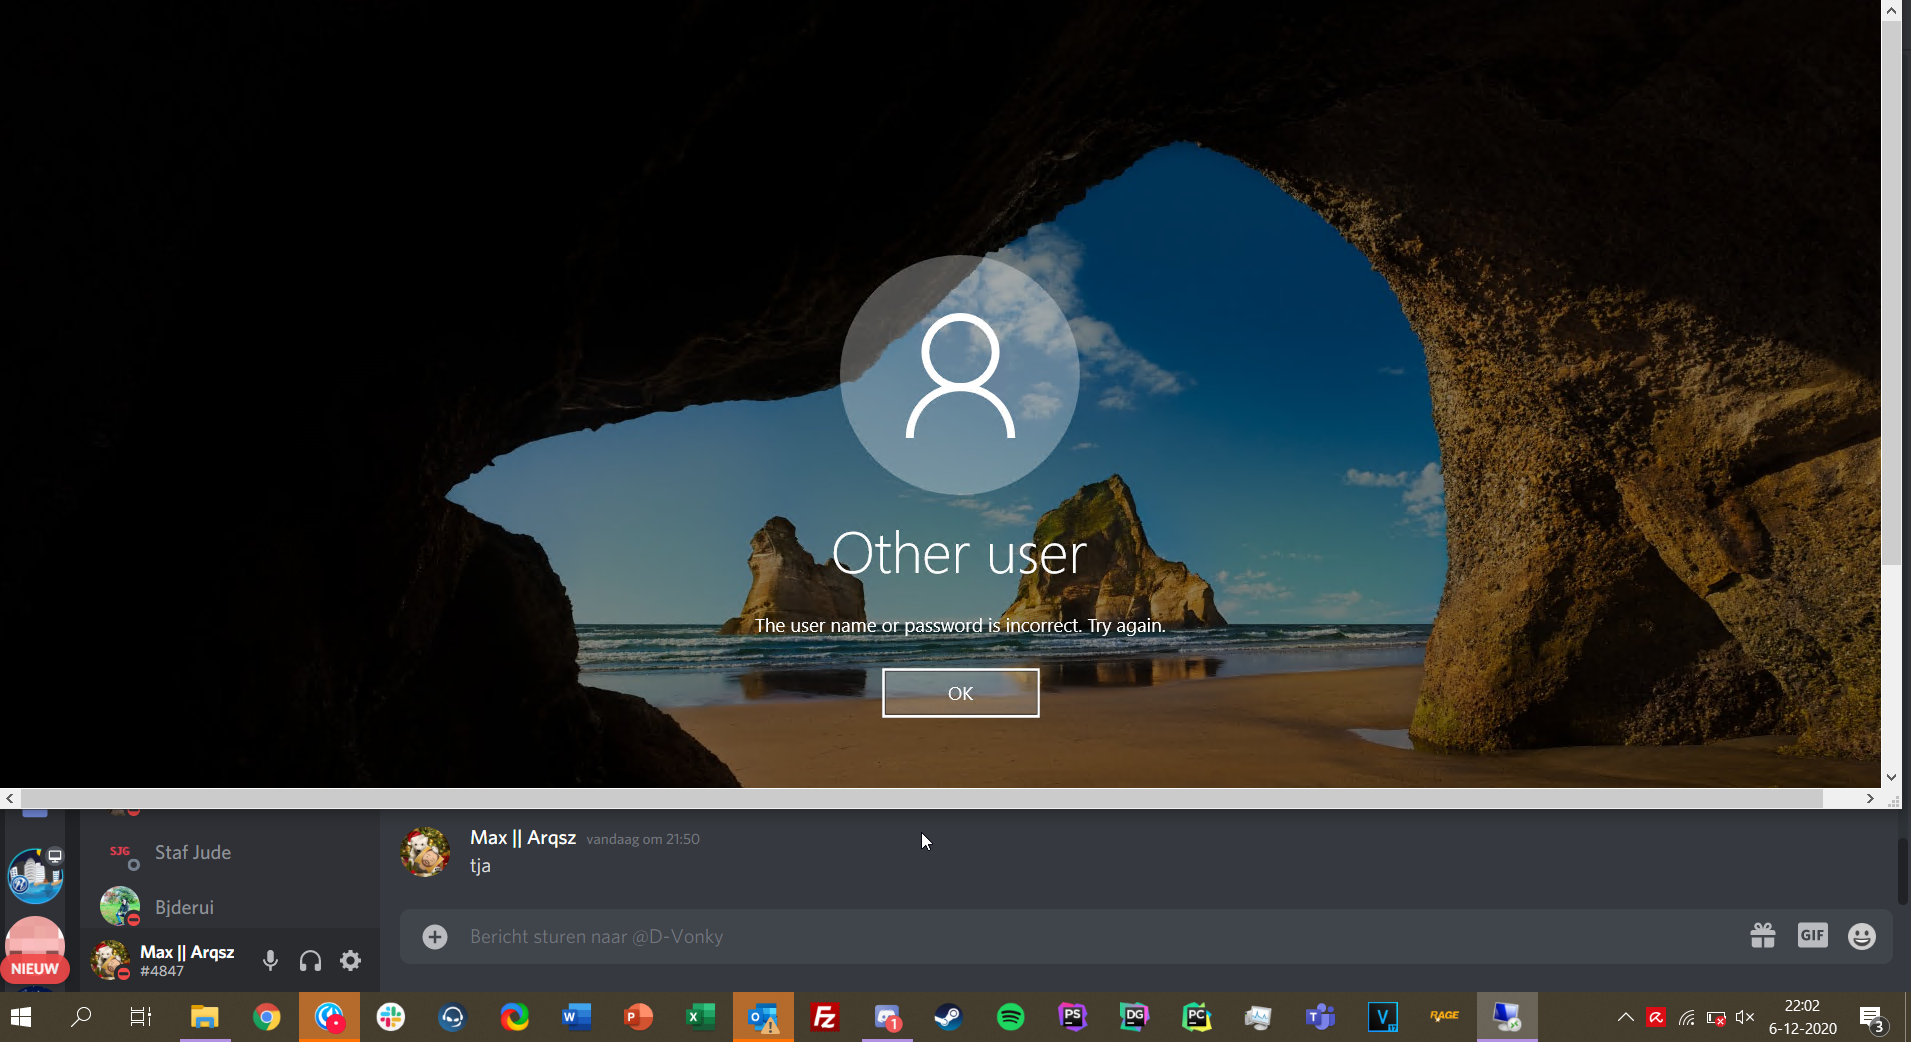This screenshot has height=1042, width=1911.
Task: Show hidden system tray icons
Action: pos(1625,1018)
